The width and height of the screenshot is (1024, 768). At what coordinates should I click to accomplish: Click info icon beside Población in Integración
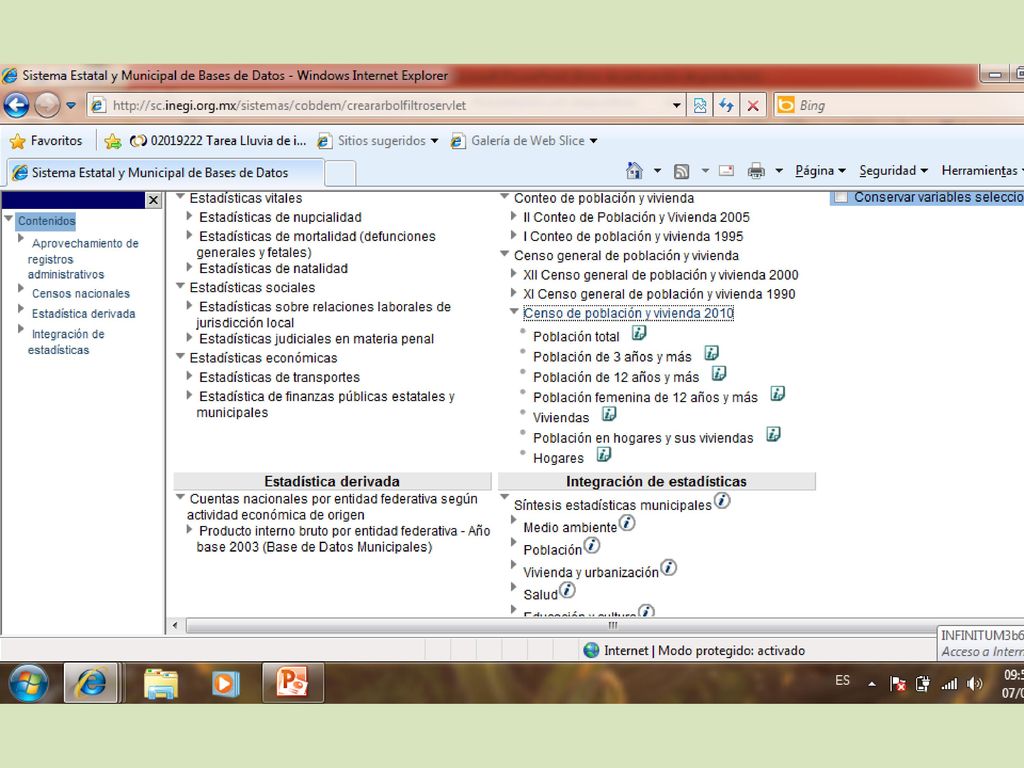591,545
